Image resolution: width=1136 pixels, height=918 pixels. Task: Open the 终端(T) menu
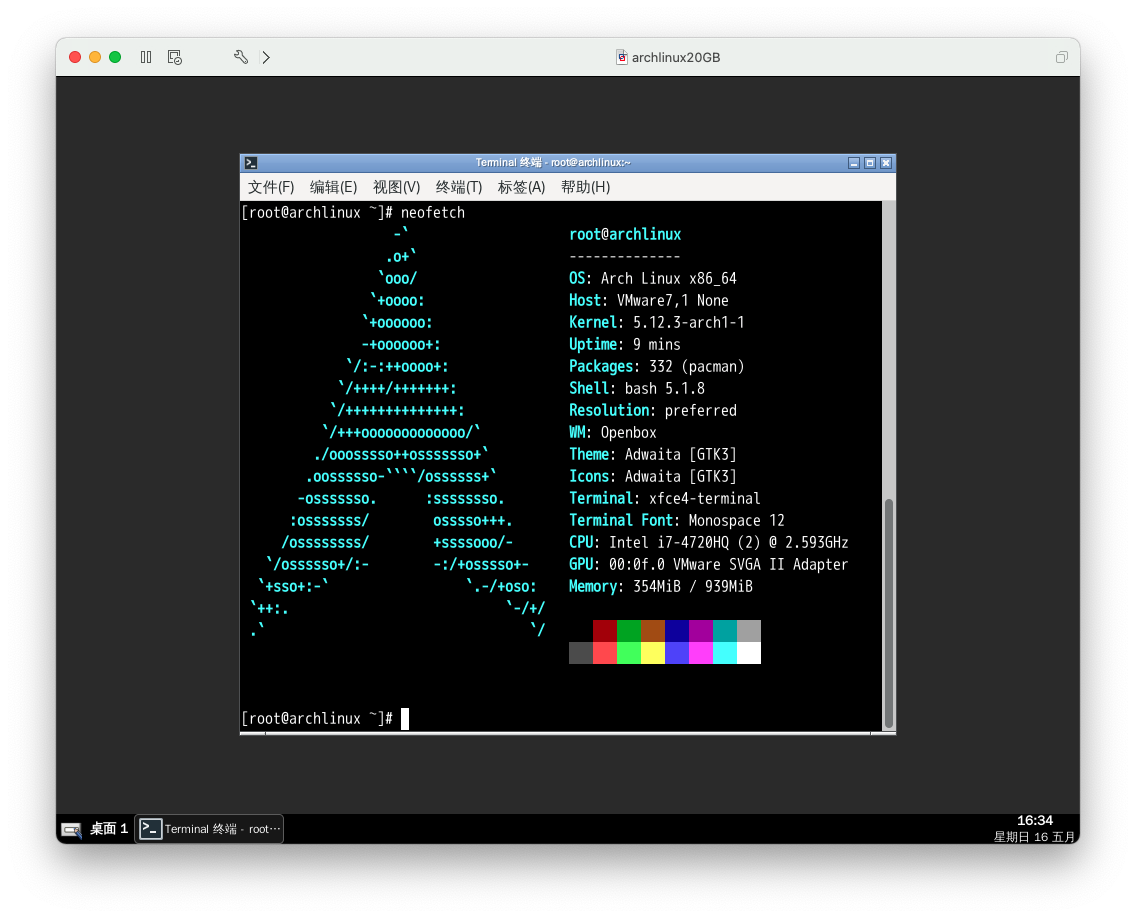point(459,188)
